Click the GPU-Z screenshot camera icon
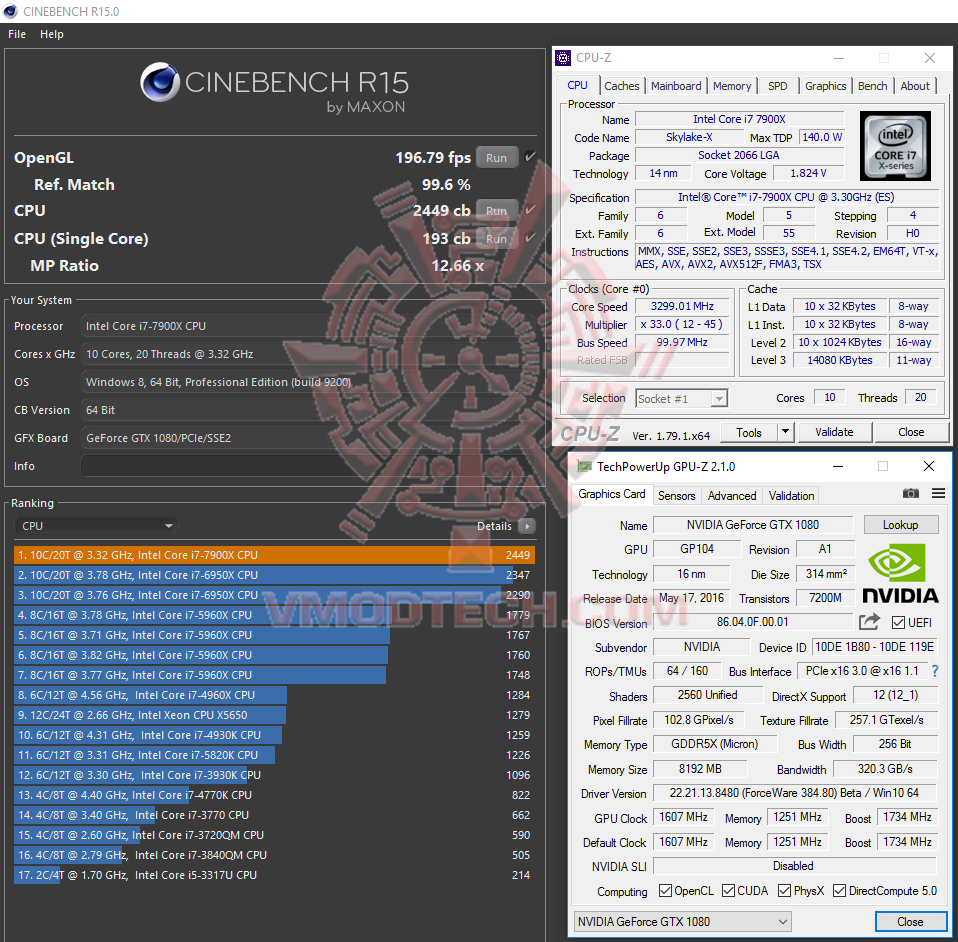This screenshot has width=958, height=942. (x=911, y=493)
